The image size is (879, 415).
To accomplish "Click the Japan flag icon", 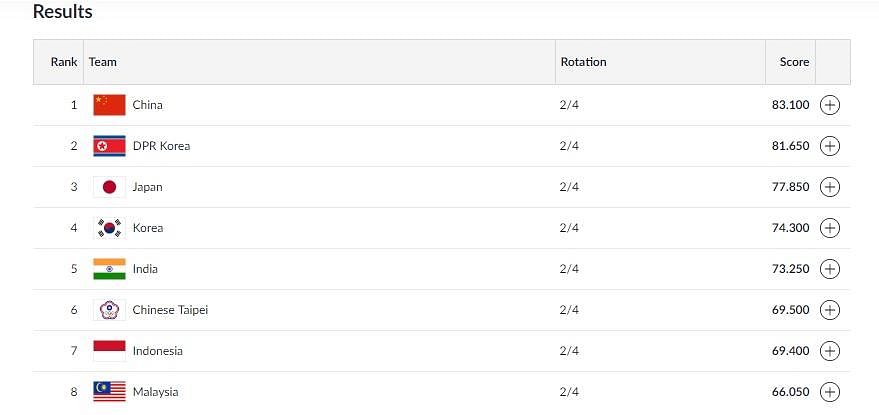I will point(109,187).
